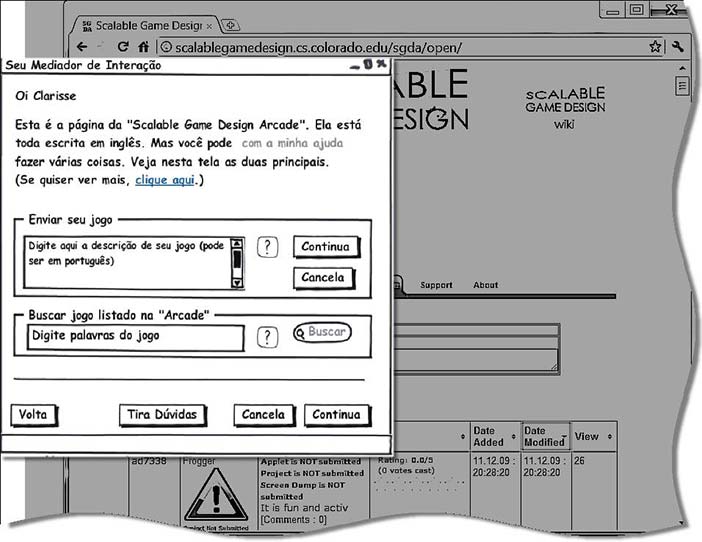Click Continua in Enviar seu jogo section
The width and height of the screenshot is (702, 542).
[x=326, y=247]
